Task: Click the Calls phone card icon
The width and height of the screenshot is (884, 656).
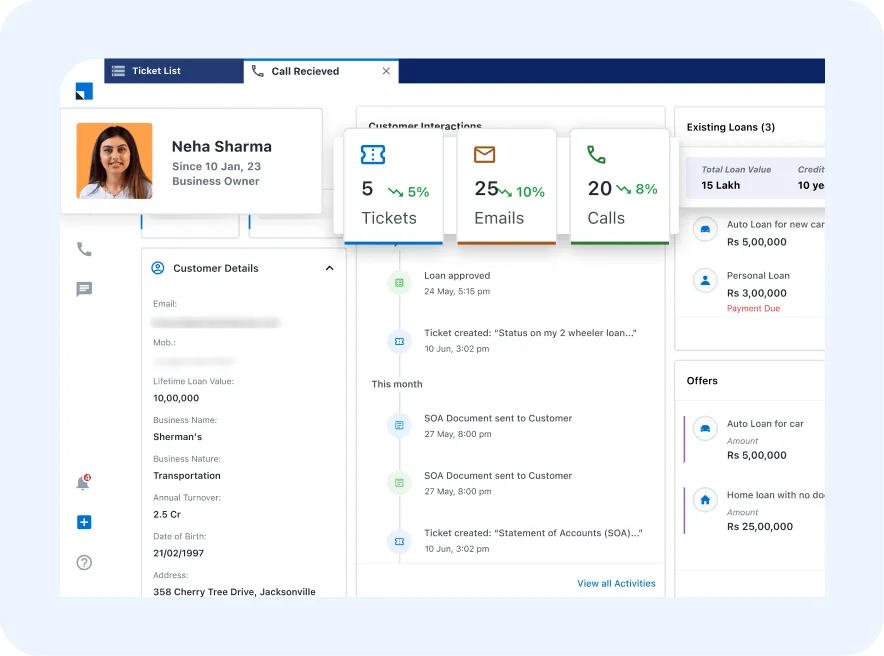Action: tap(596, 155)
